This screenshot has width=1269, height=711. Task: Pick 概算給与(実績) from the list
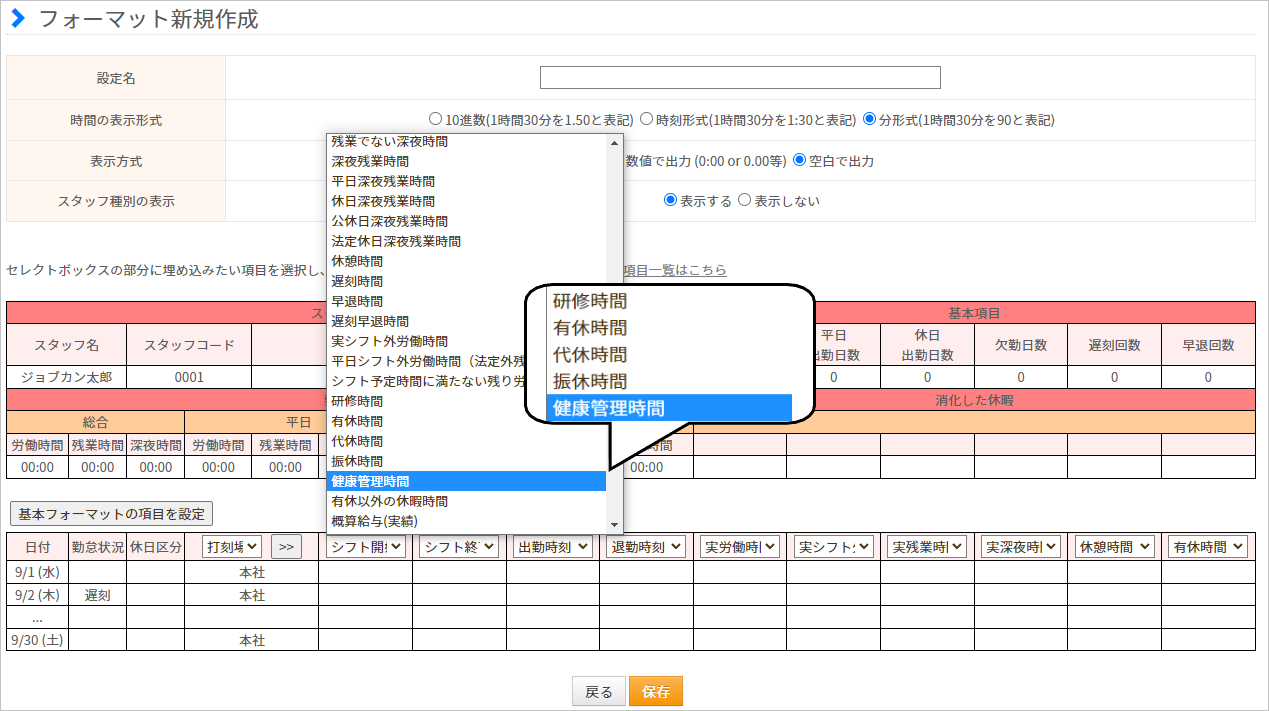pos(466,521)
